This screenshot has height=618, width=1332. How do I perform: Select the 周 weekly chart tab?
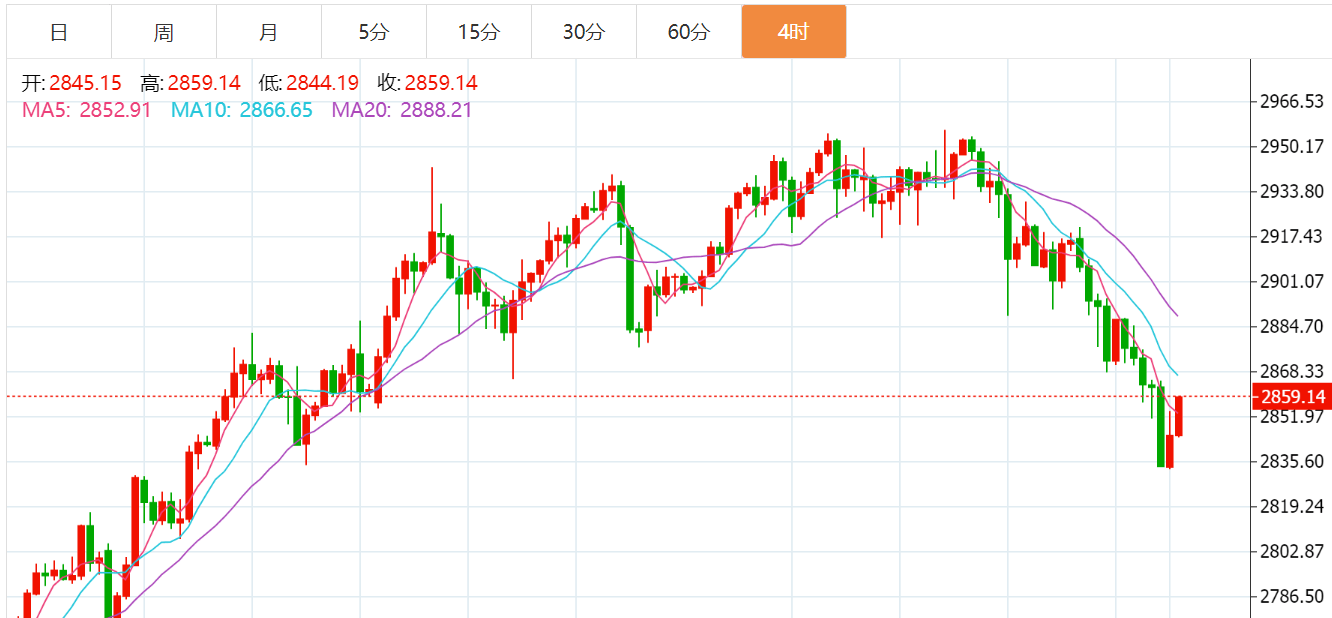click(164, 32)
